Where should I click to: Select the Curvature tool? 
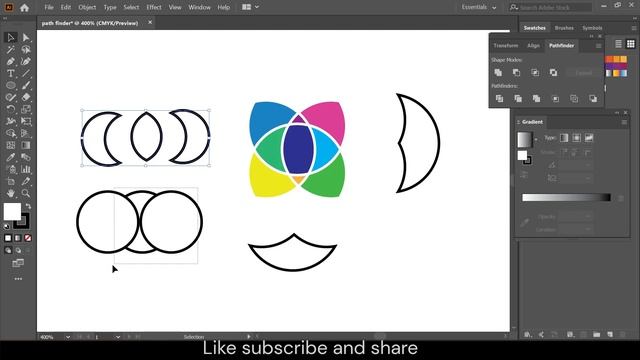click(26, 62)
